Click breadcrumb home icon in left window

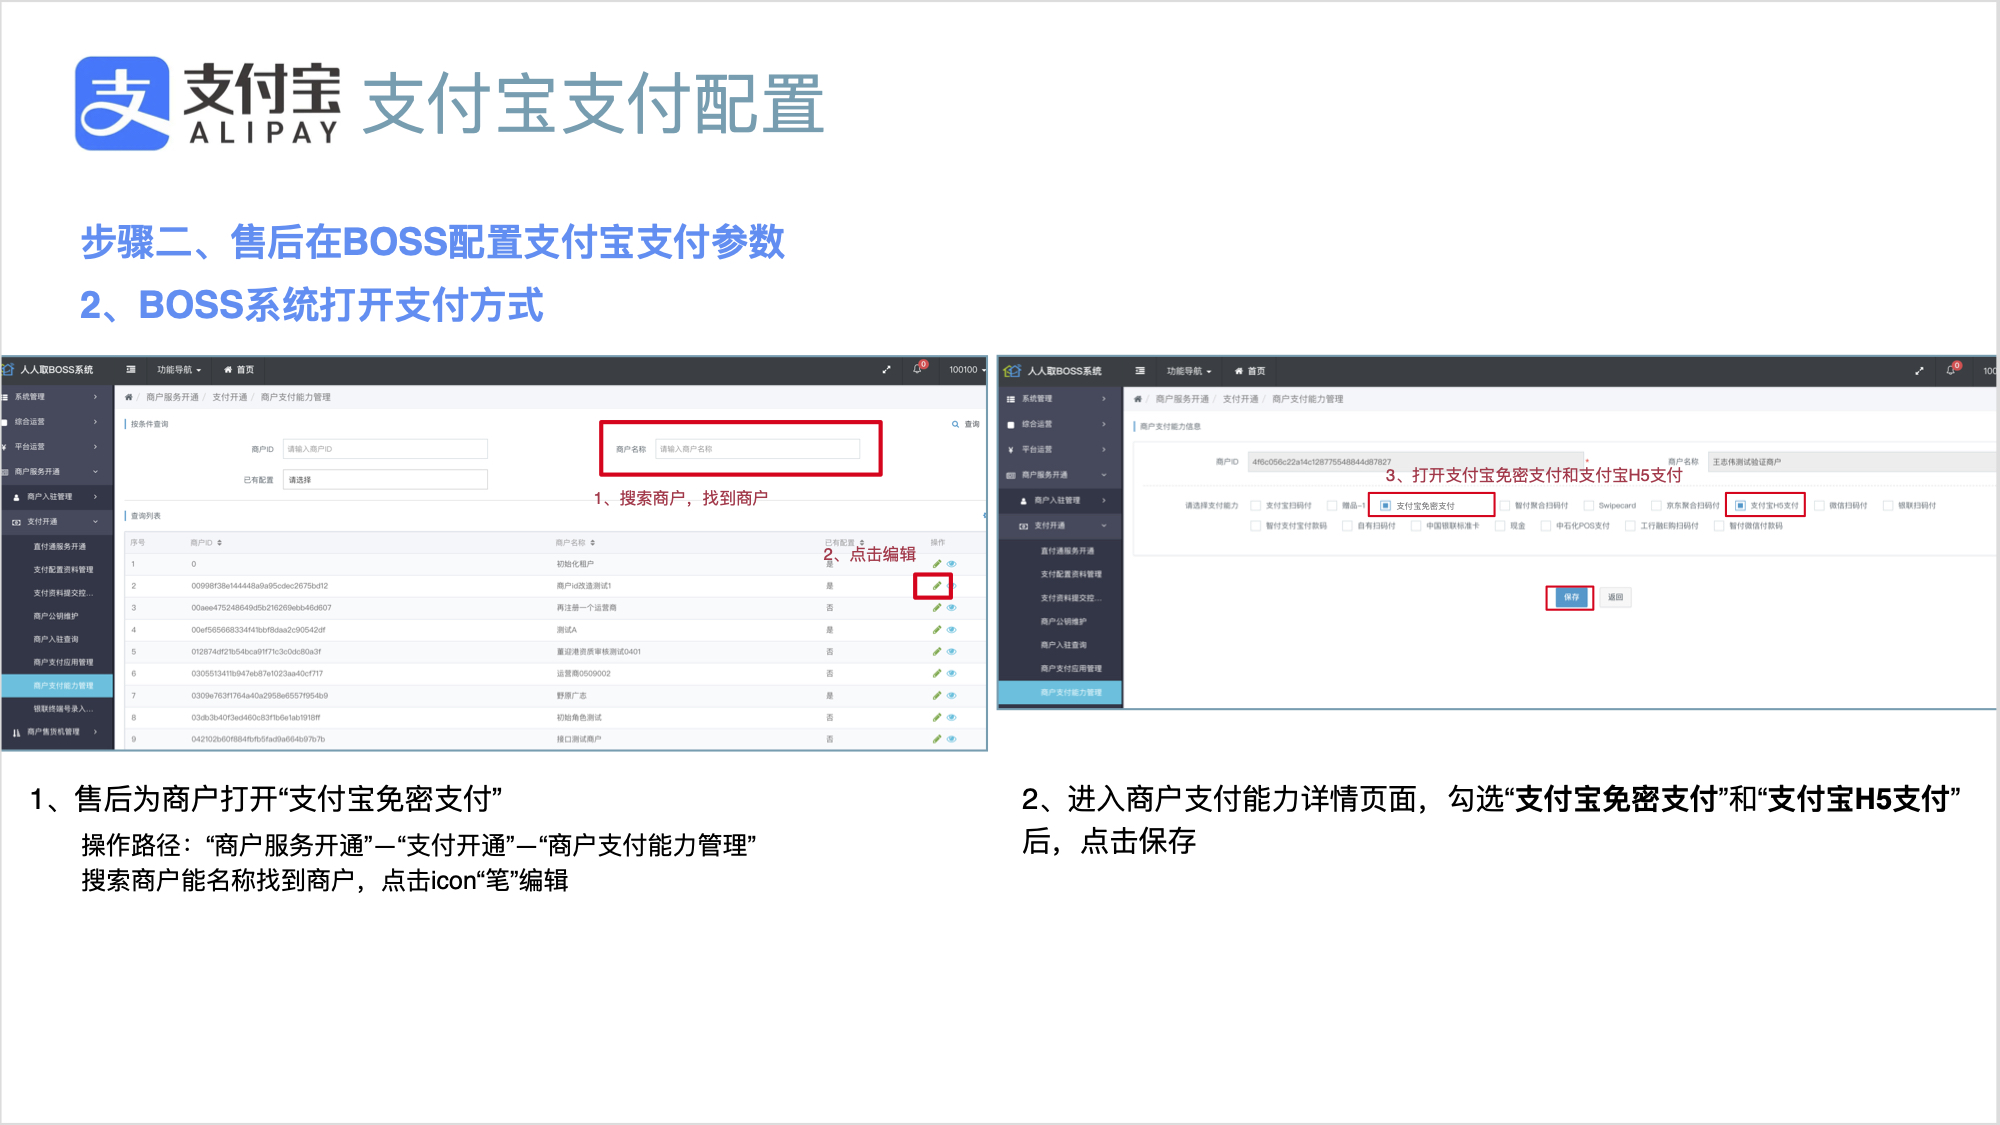[129, 397]
